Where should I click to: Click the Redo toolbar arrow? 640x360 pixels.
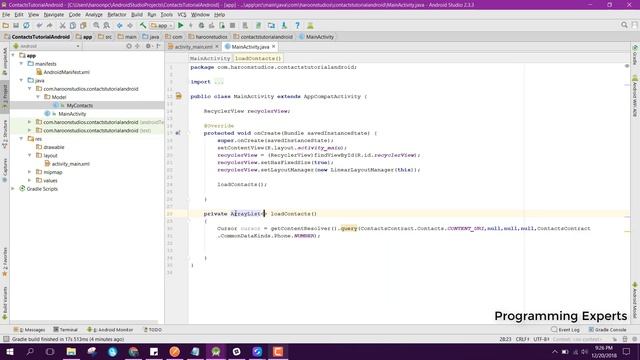point(50,25)
